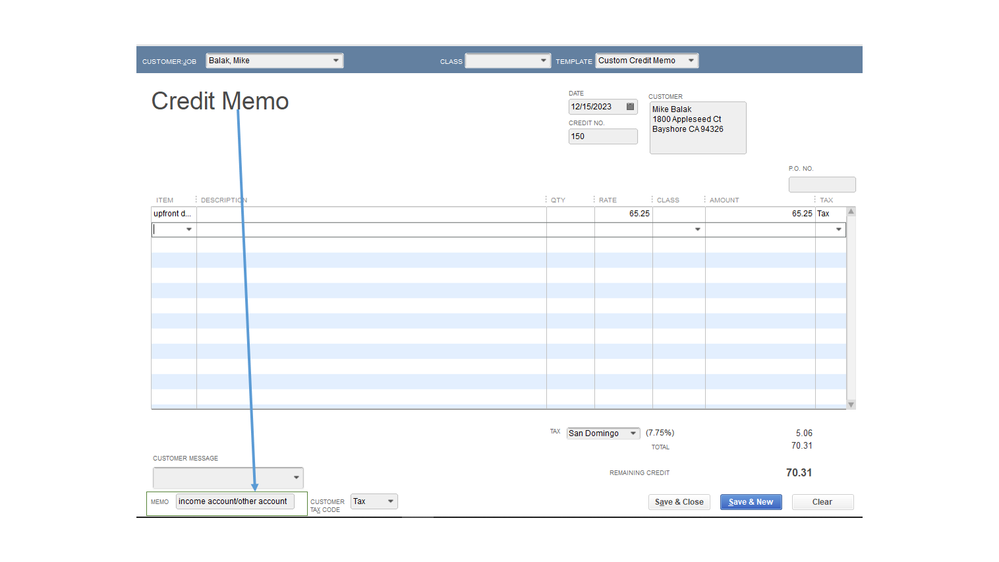The height and width of the screenshot is (562, 999).
Task: Expand the Item dropdown in the second line row
Action: coord(189,229)
